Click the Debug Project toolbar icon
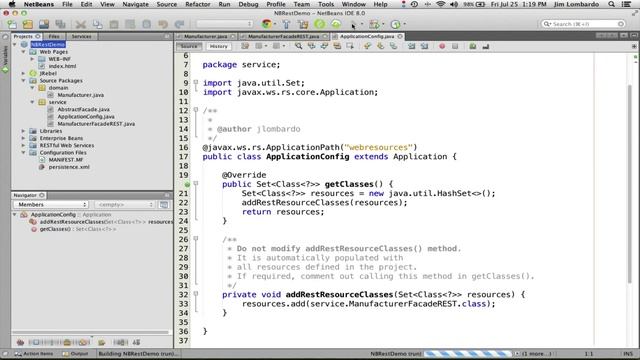The image size is (640, 360). pyautogui.click(x=374, y=24)
